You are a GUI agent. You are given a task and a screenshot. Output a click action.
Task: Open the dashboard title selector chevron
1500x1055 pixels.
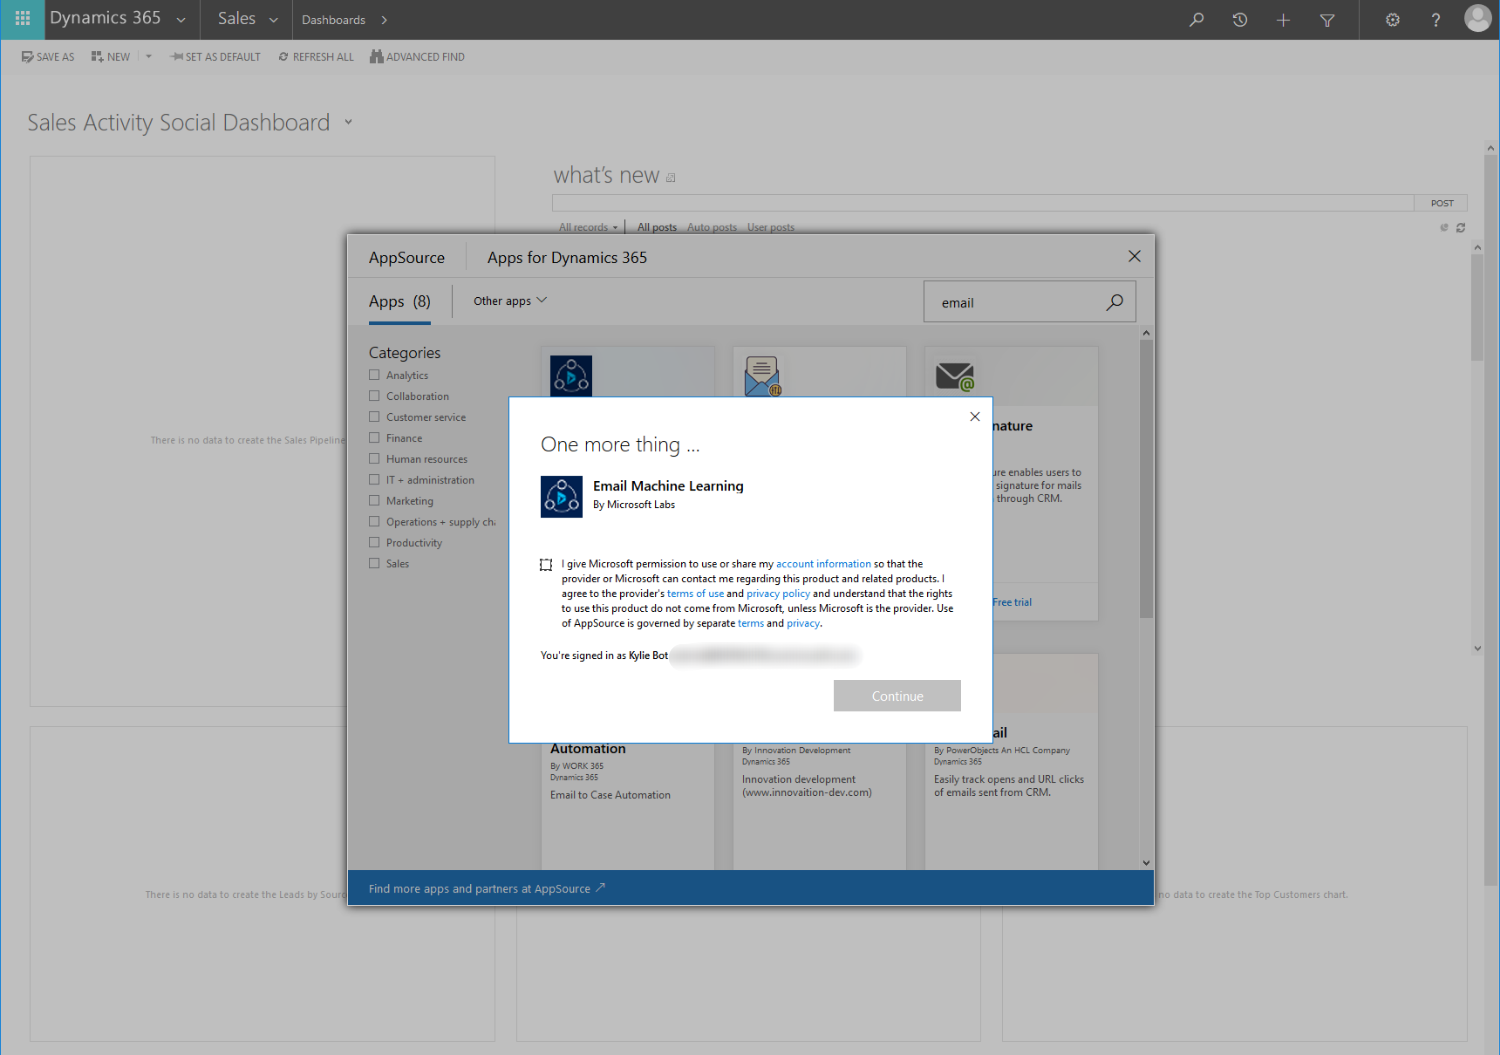(349, 122)
